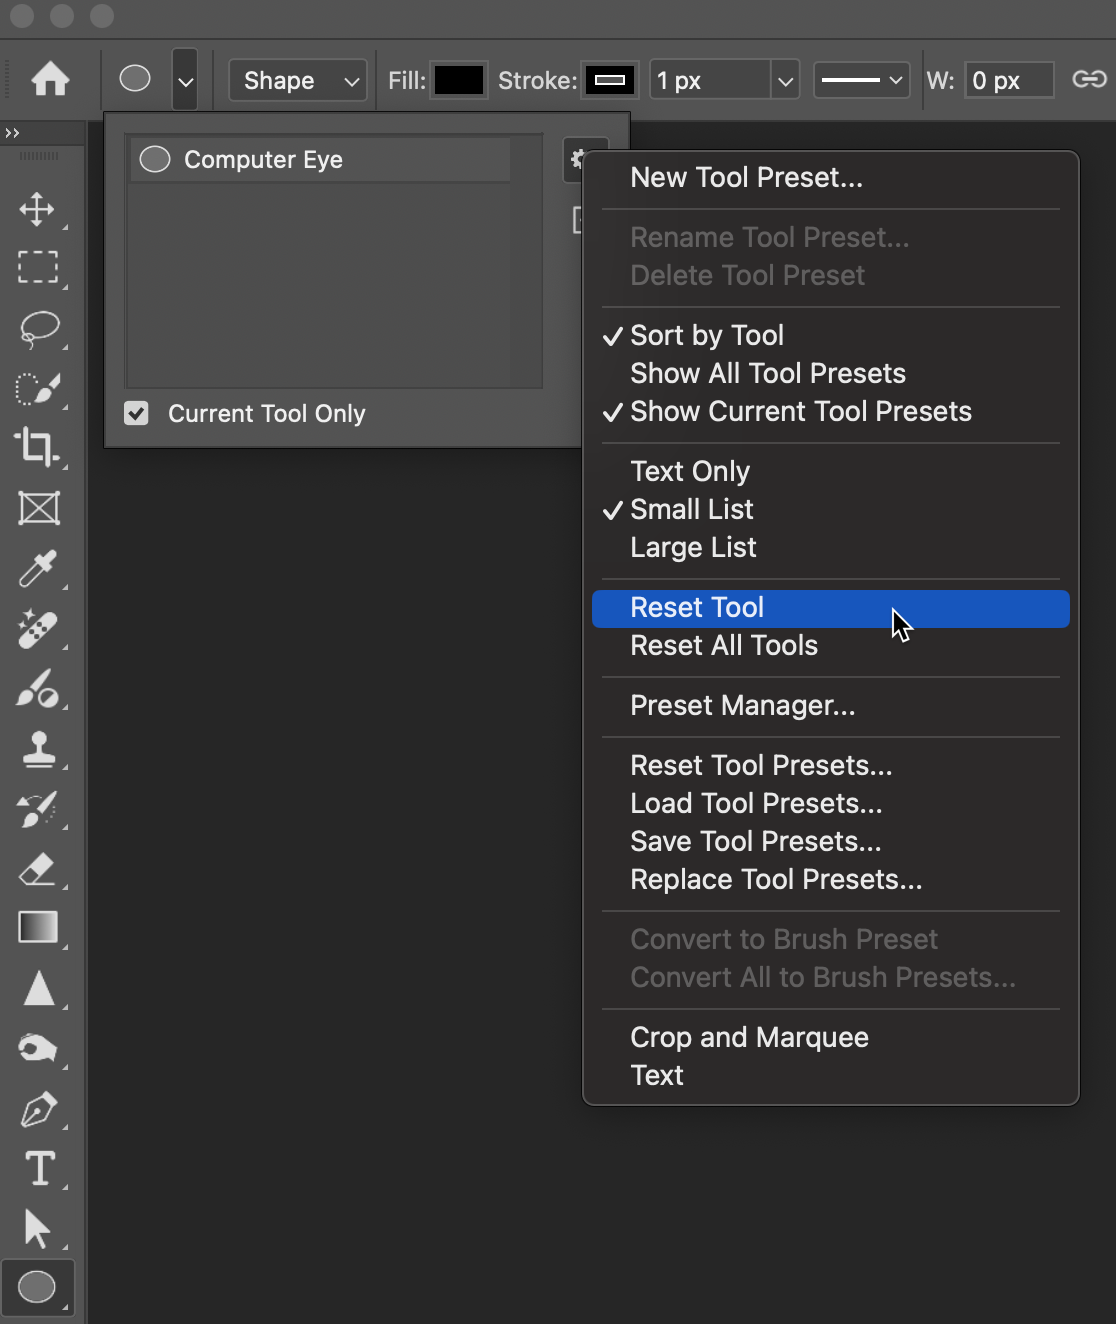Open the stroke width dropdown
Viewport: 1116px width, 1324px height.
787,80
